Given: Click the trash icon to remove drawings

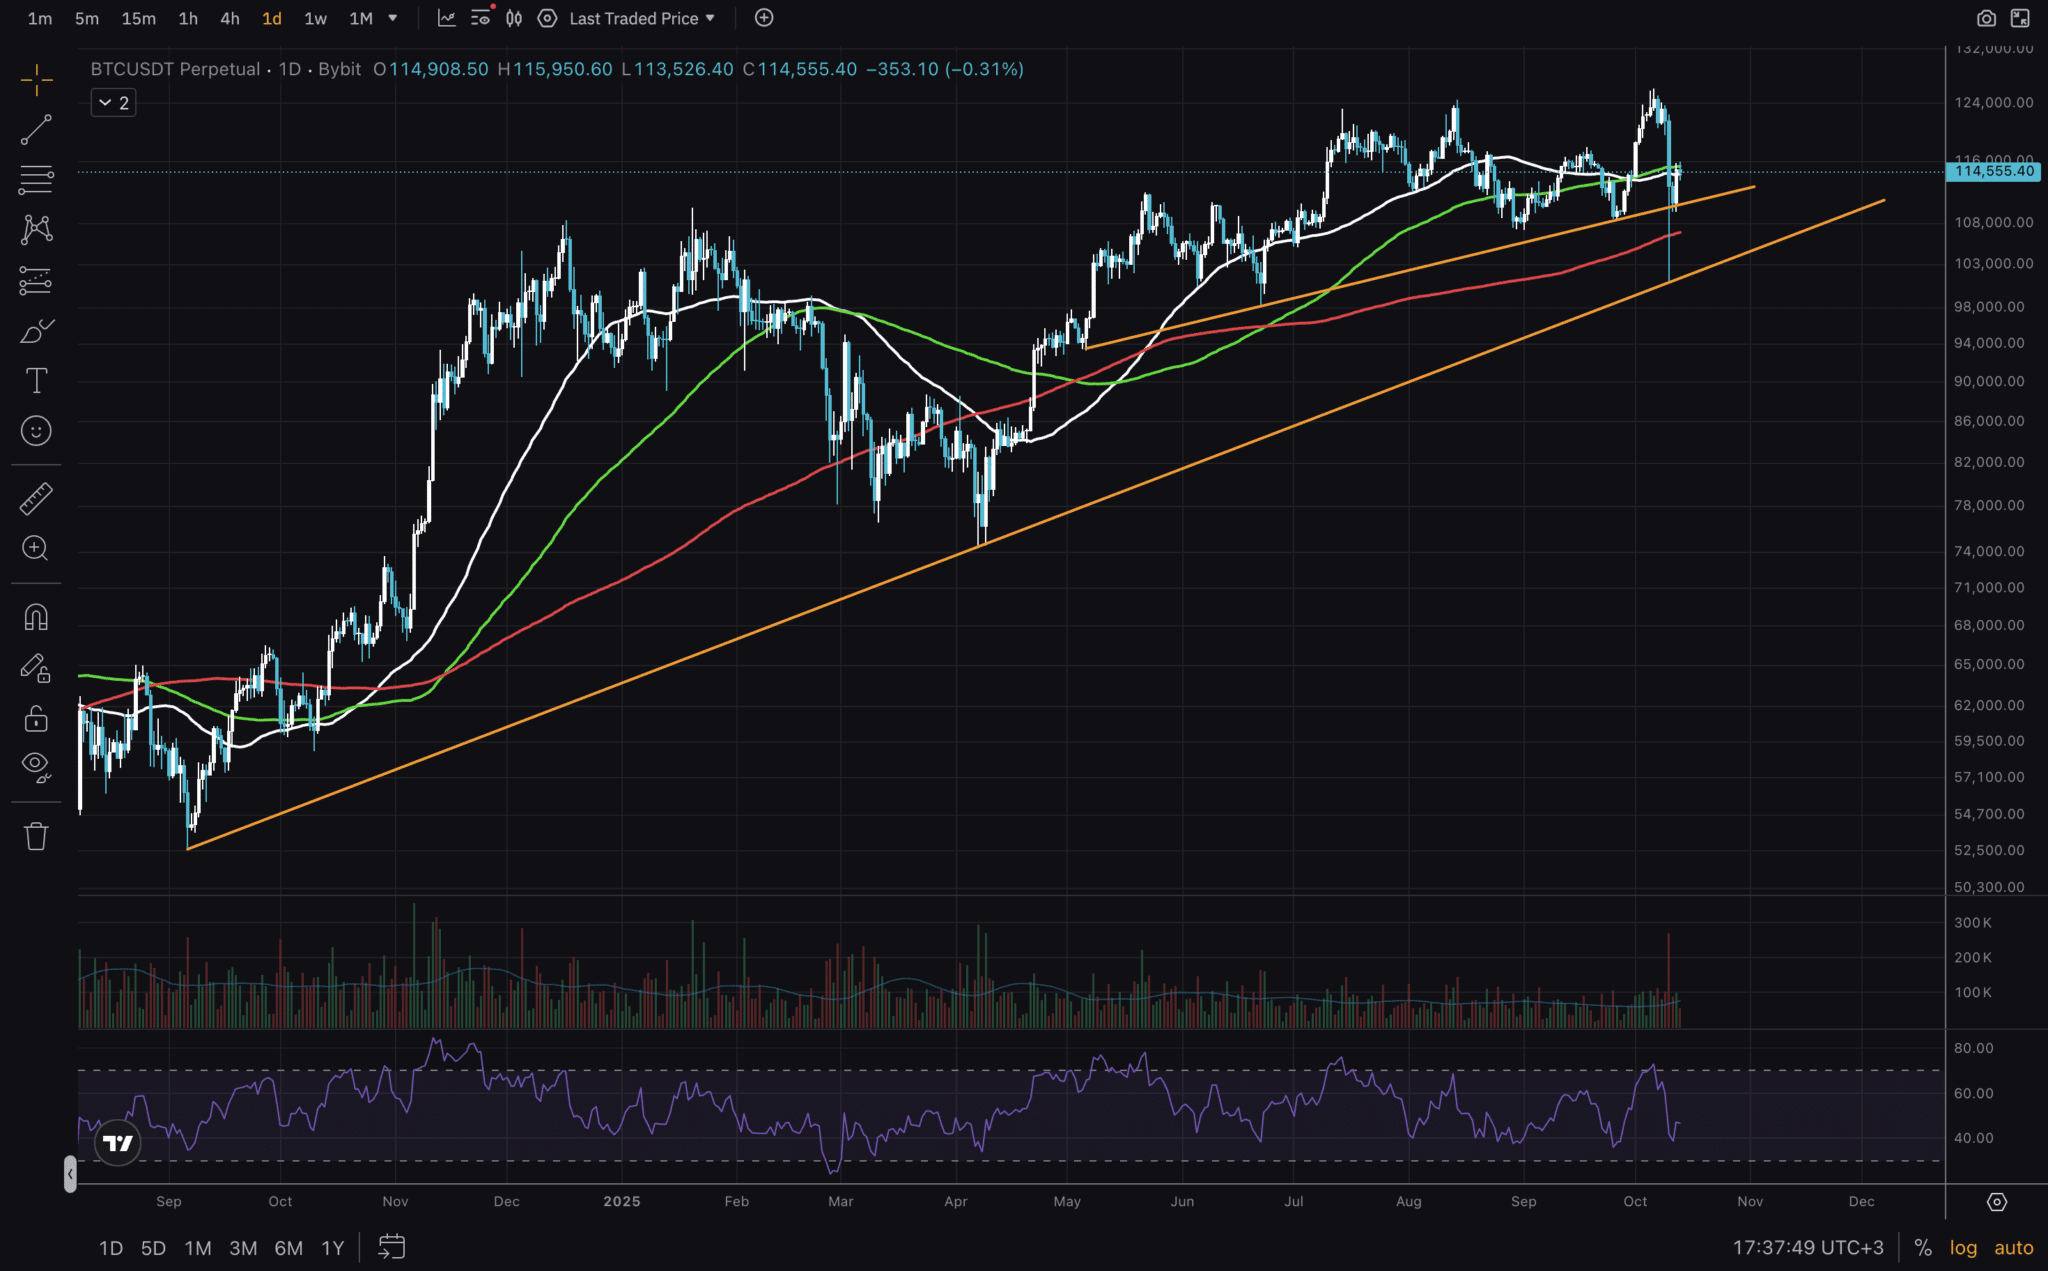Looking at the screenshot, I should point(36,836).
